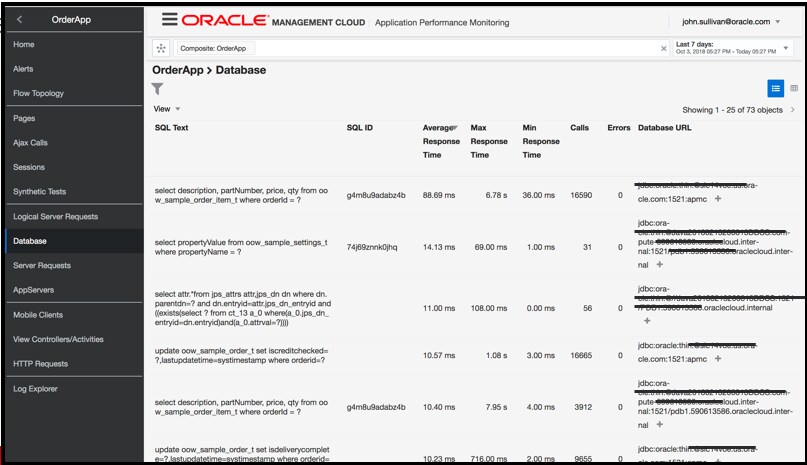
Task: Open the funnel filter icon
Action: tap(157, 89)
